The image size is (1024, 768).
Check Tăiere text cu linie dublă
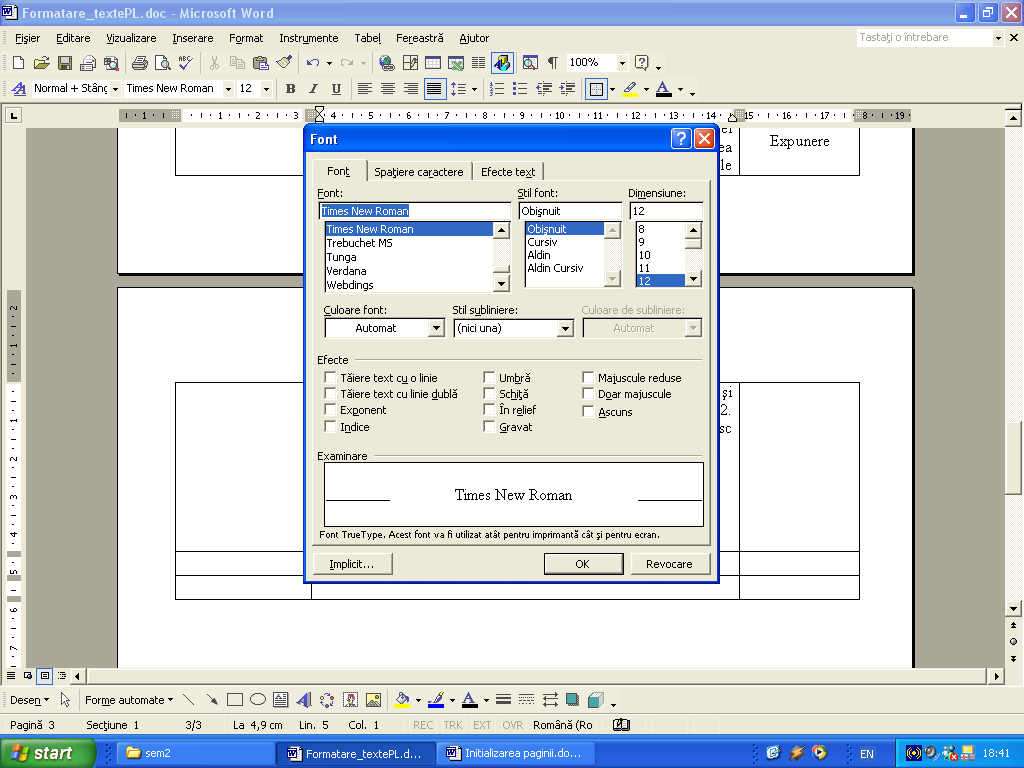coord(330,394)
